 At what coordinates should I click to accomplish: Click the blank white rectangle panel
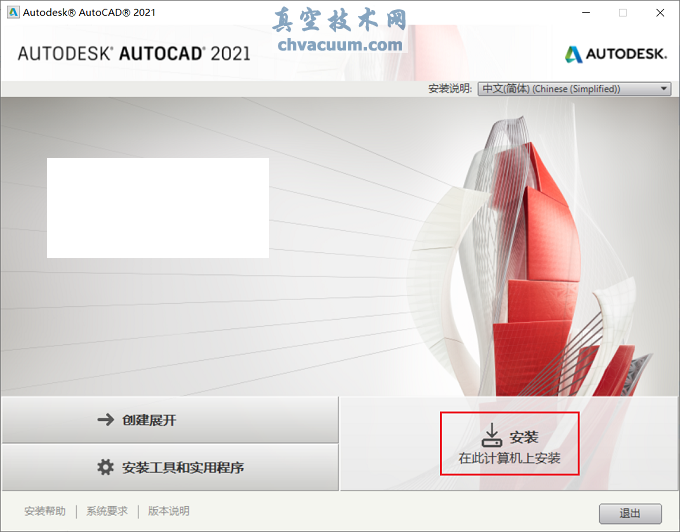click(158, 208)
